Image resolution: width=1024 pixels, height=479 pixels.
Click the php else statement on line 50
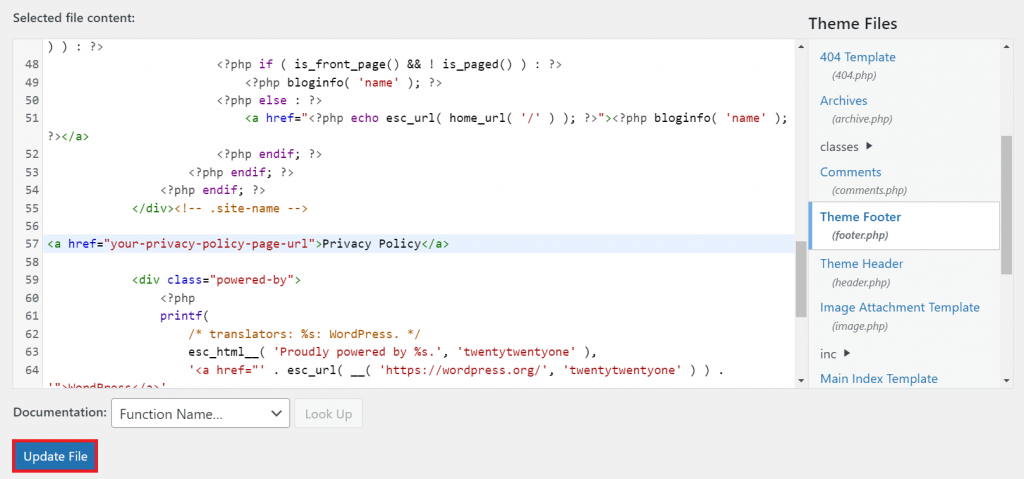point(269,100)
